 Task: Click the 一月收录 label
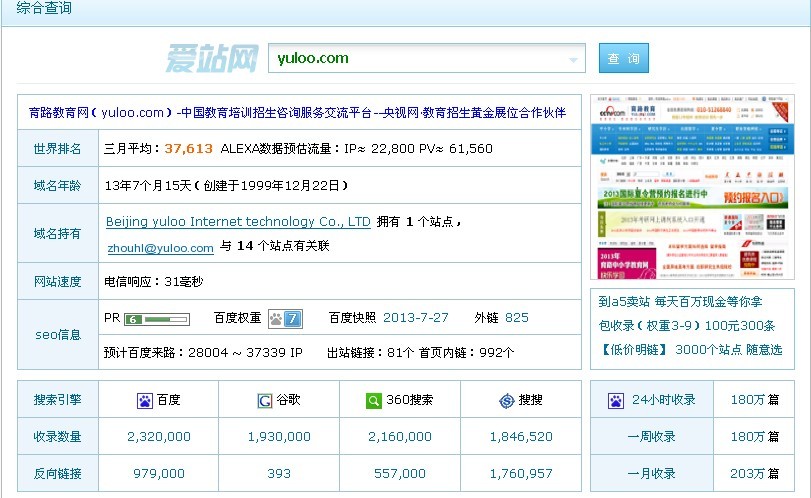tap(652, 473)
